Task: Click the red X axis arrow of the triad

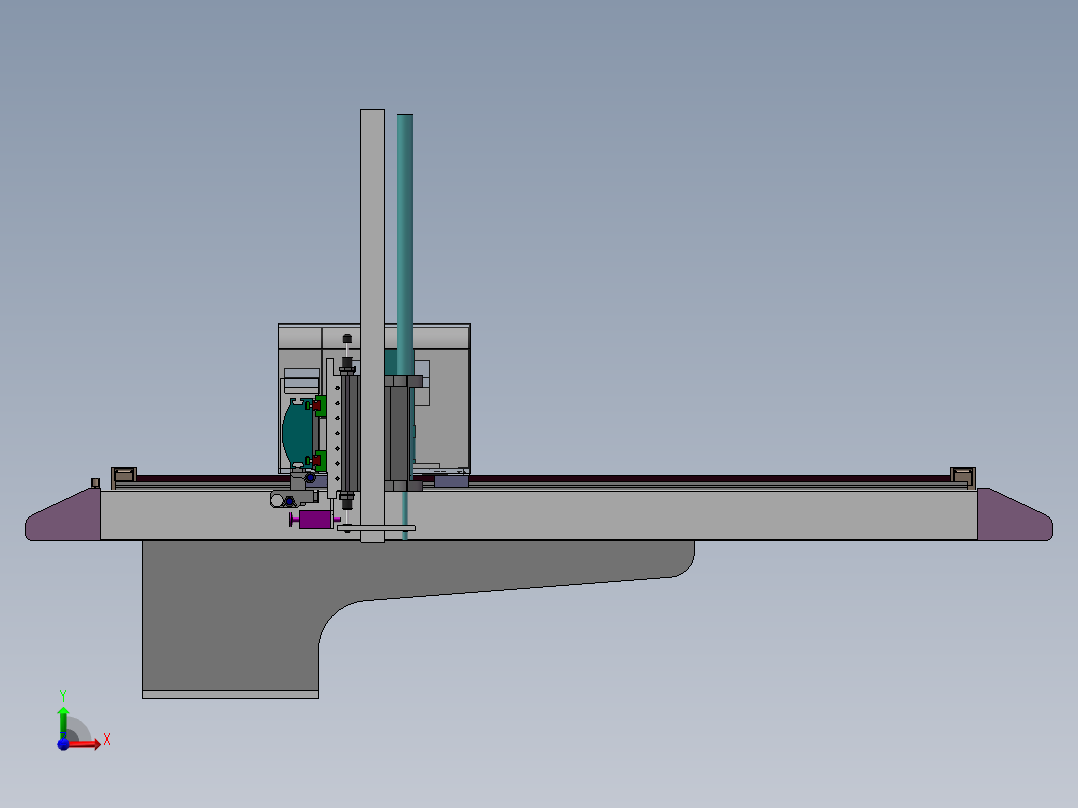Action: tap(85, 744)
